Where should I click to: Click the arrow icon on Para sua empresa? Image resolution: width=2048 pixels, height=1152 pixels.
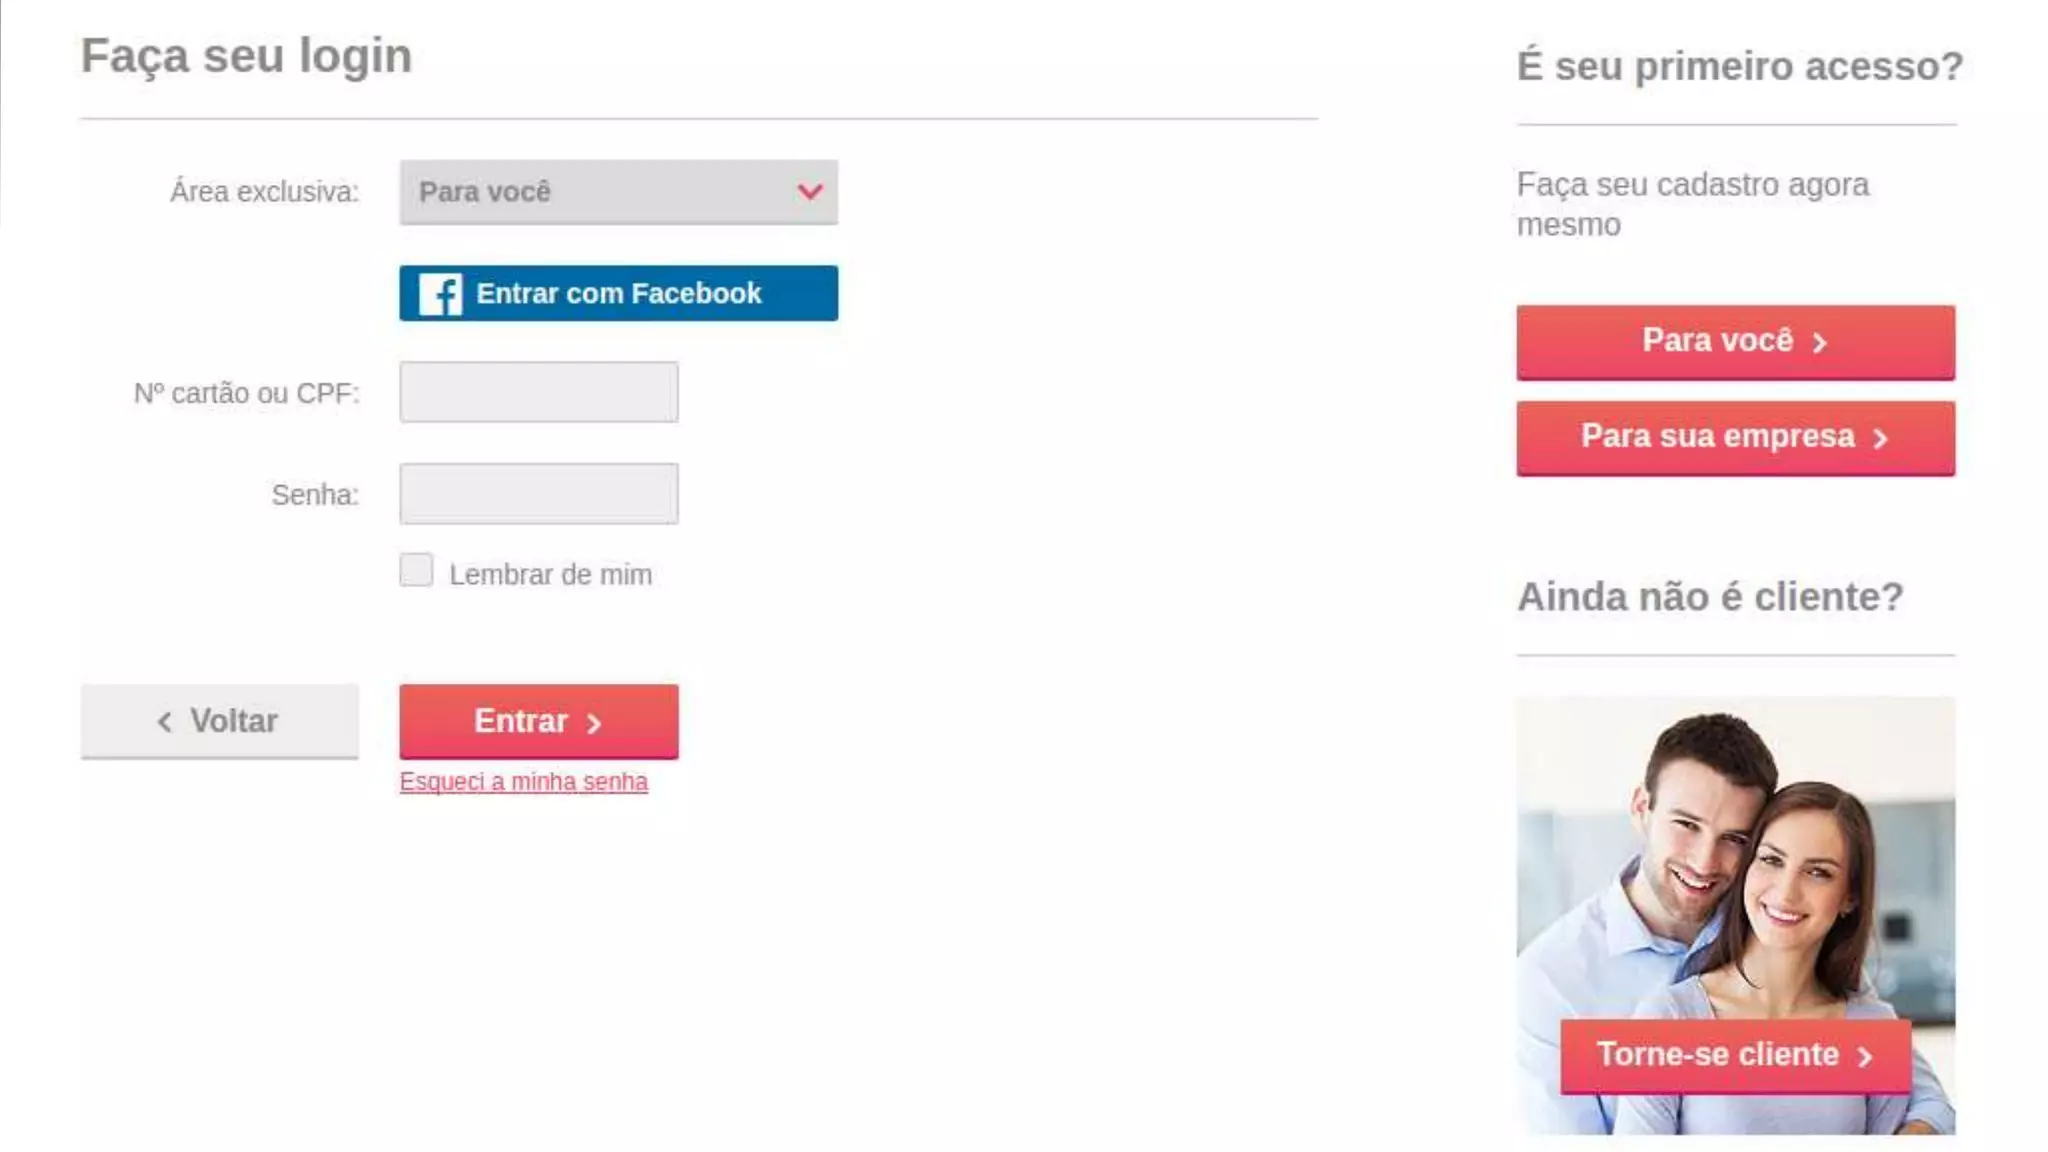1880,439
